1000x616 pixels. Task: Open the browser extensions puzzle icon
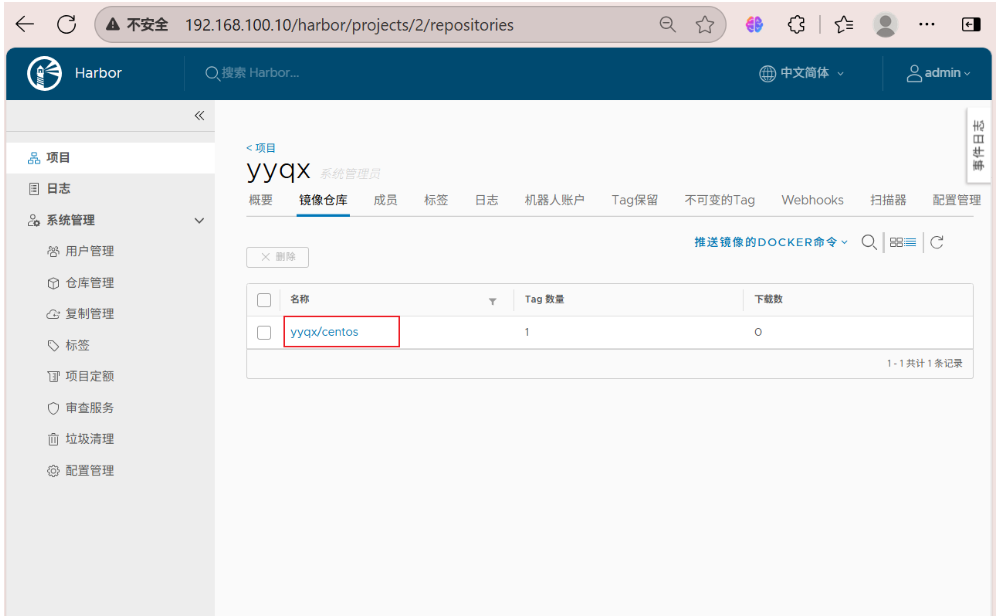point(796,25)
